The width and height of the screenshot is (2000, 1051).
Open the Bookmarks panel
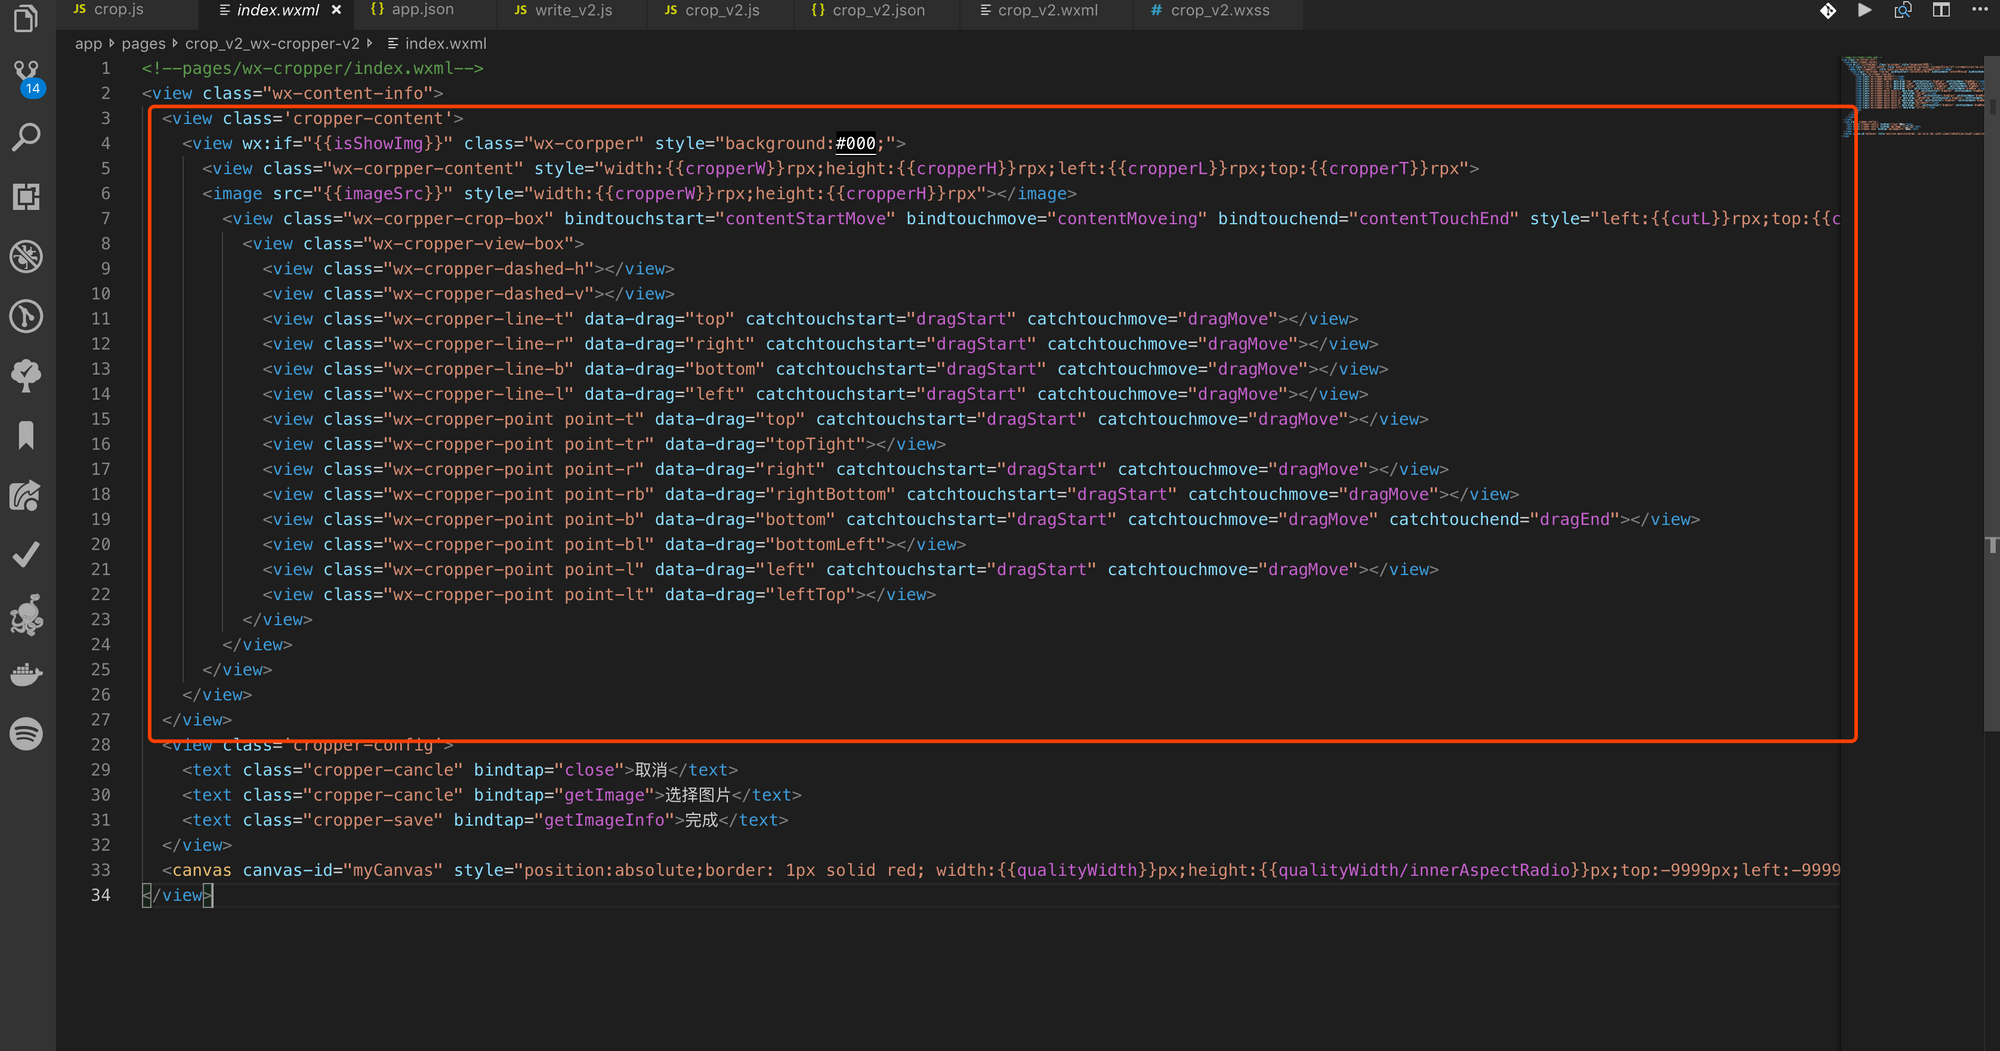[x=26, y=435]
